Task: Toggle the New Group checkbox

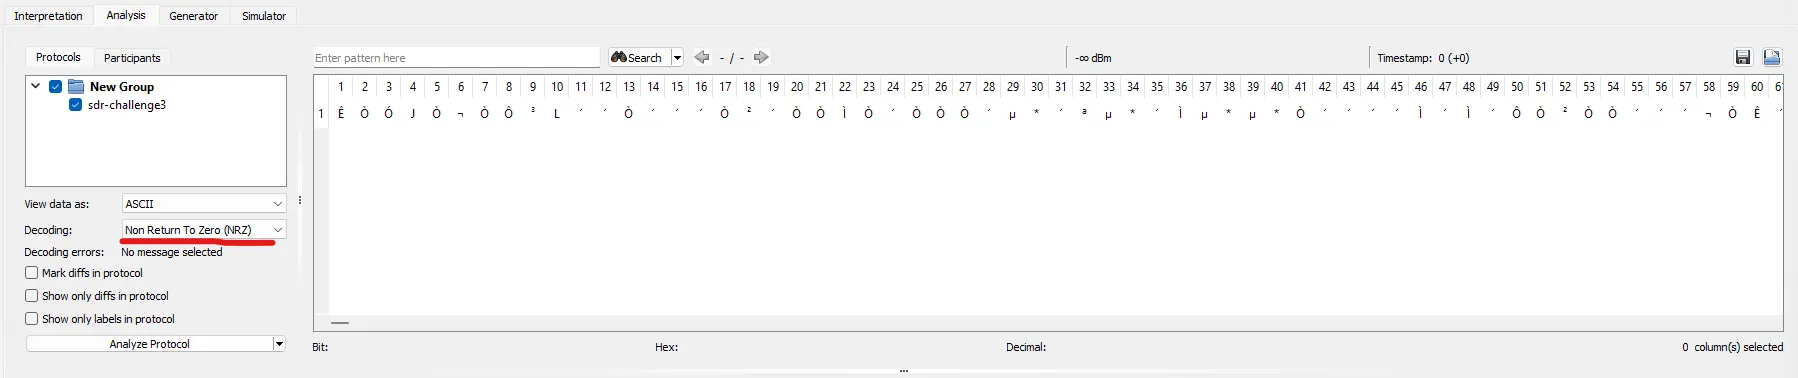Action: coord(56,87)
